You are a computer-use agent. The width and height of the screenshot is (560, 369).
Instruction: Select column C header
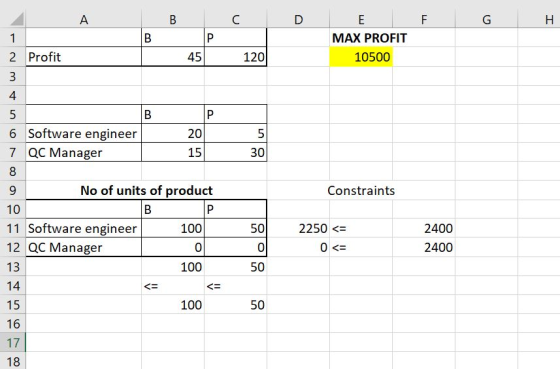235,20
